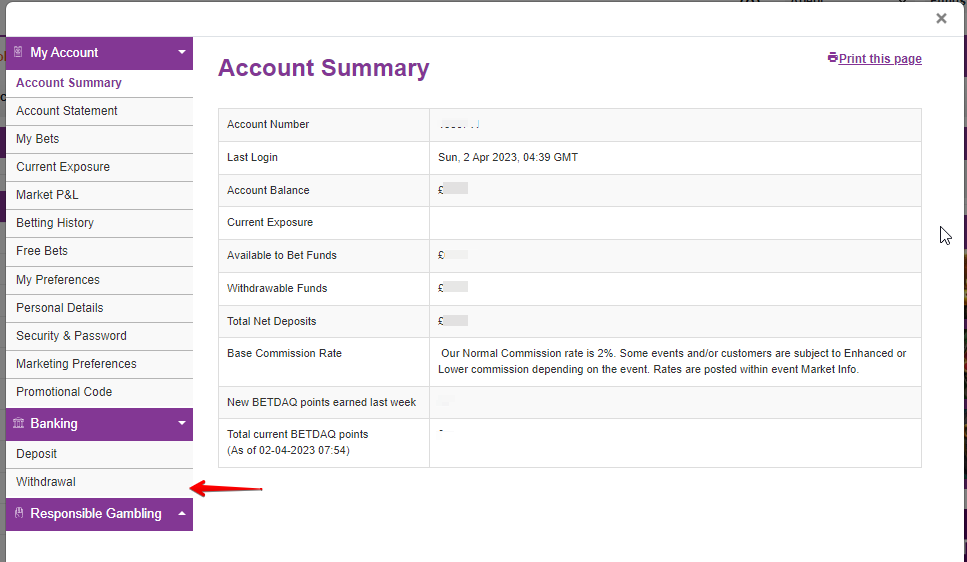Click the Responsible Gambling section icon

tap(19, 513)
